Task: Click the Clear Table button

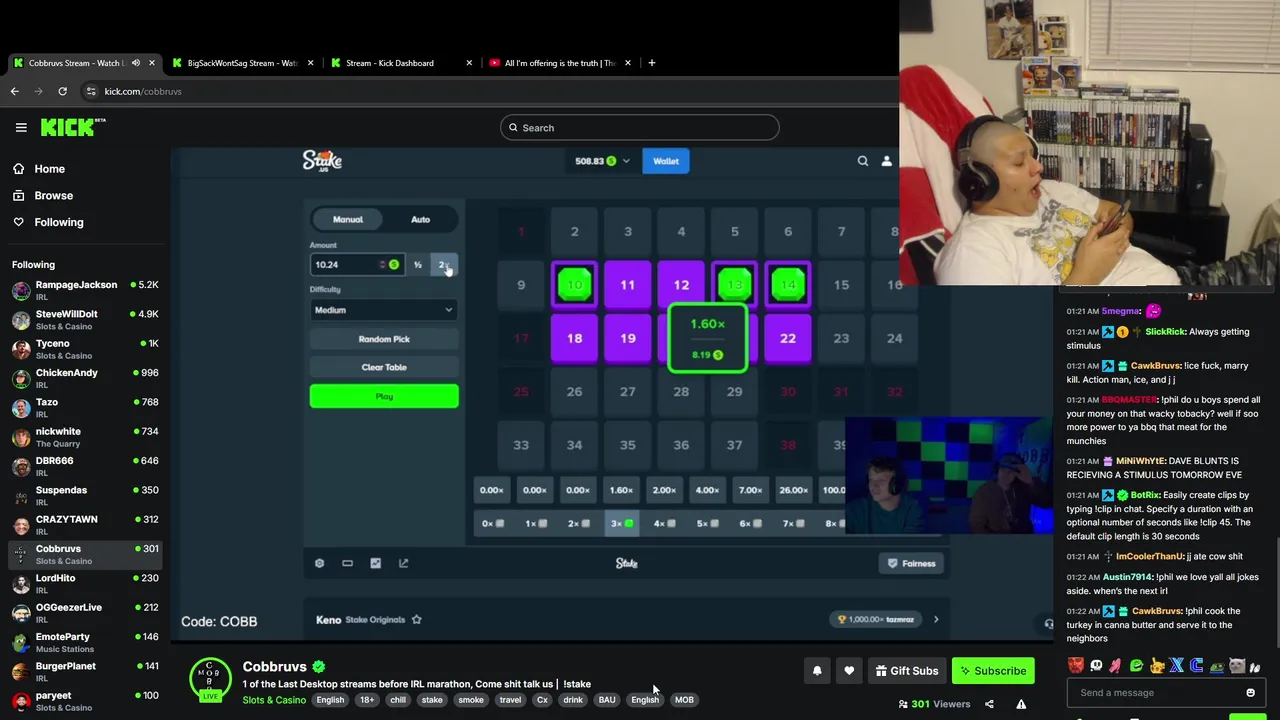Action: [x=384, y=367]
